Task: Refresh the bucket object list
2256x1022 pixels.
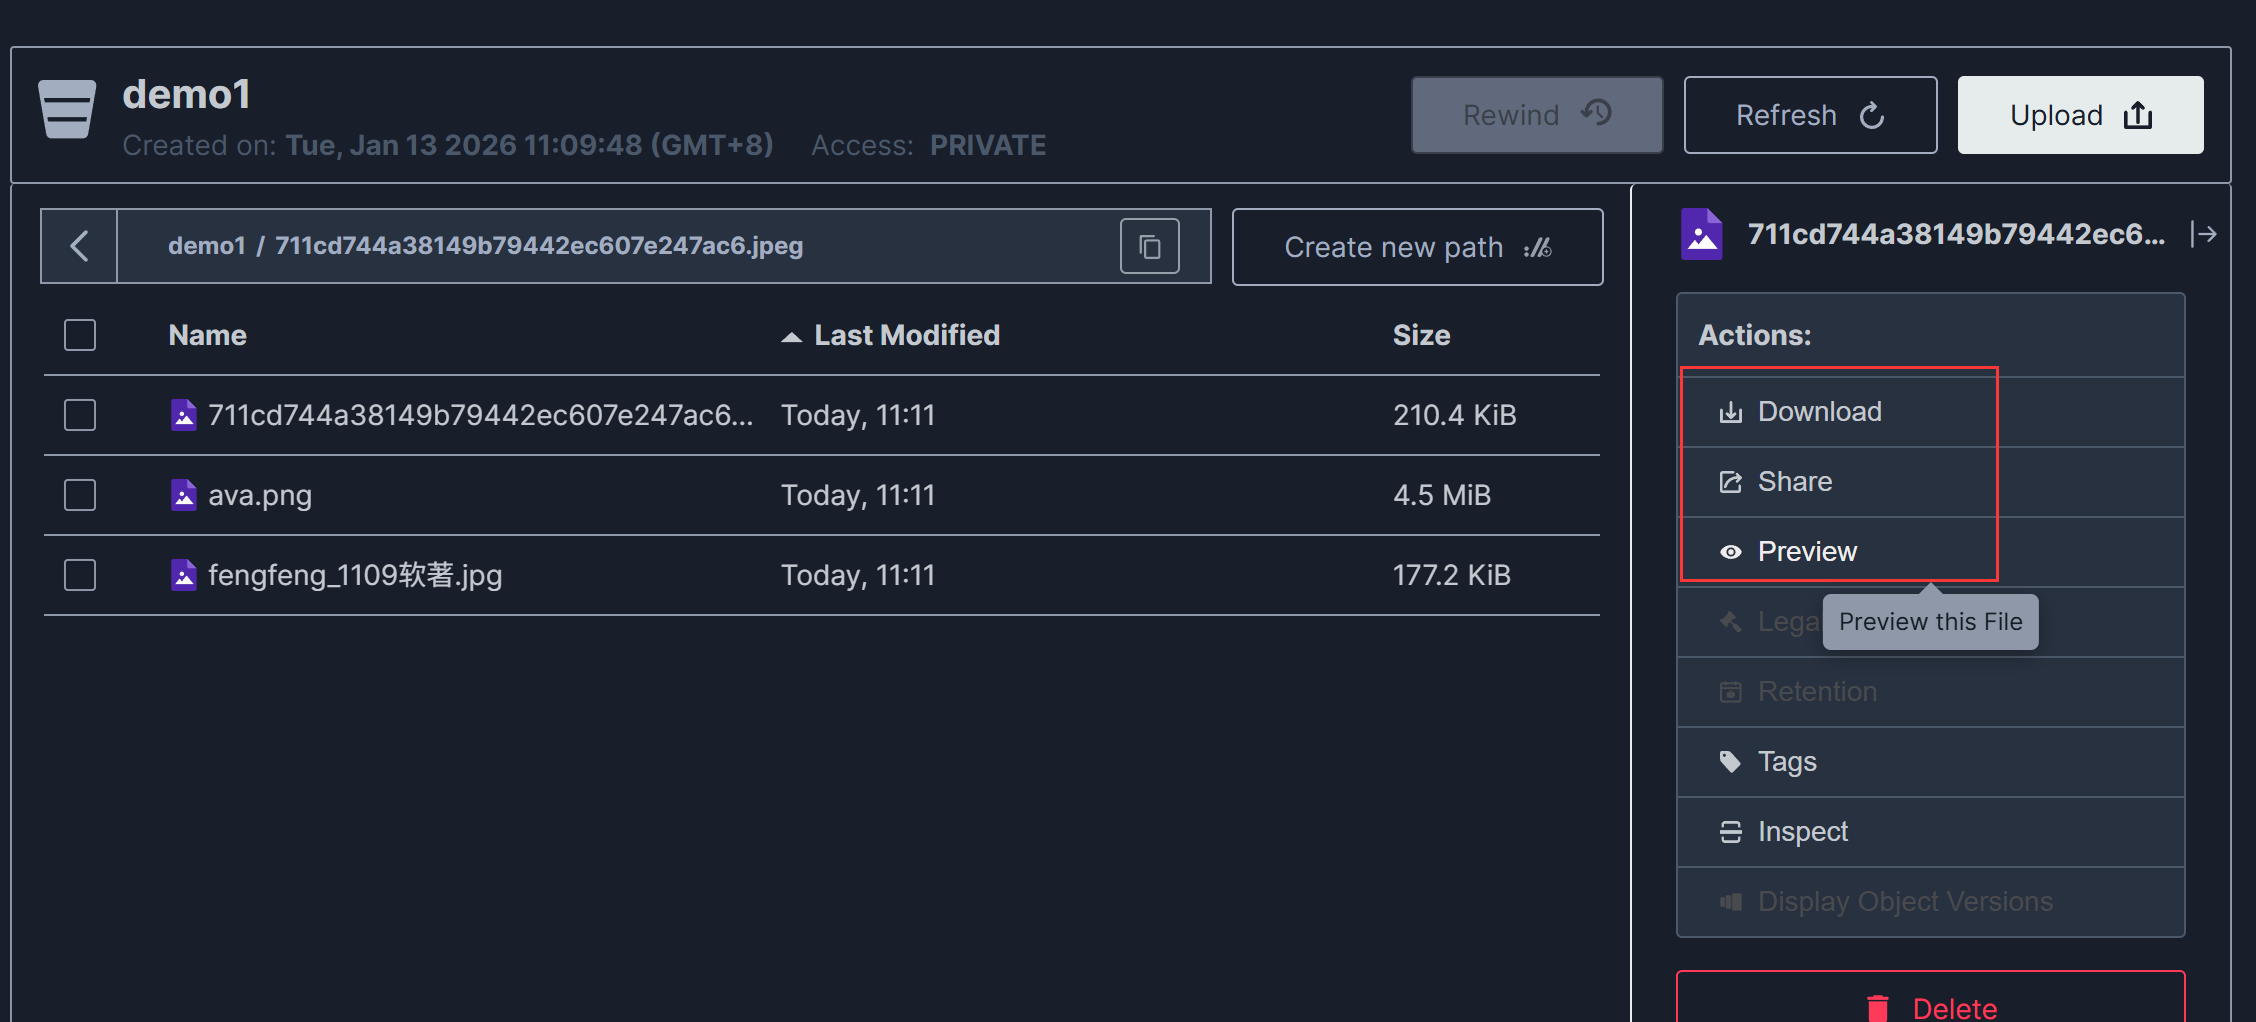Action: click(x=1809, y=115)
